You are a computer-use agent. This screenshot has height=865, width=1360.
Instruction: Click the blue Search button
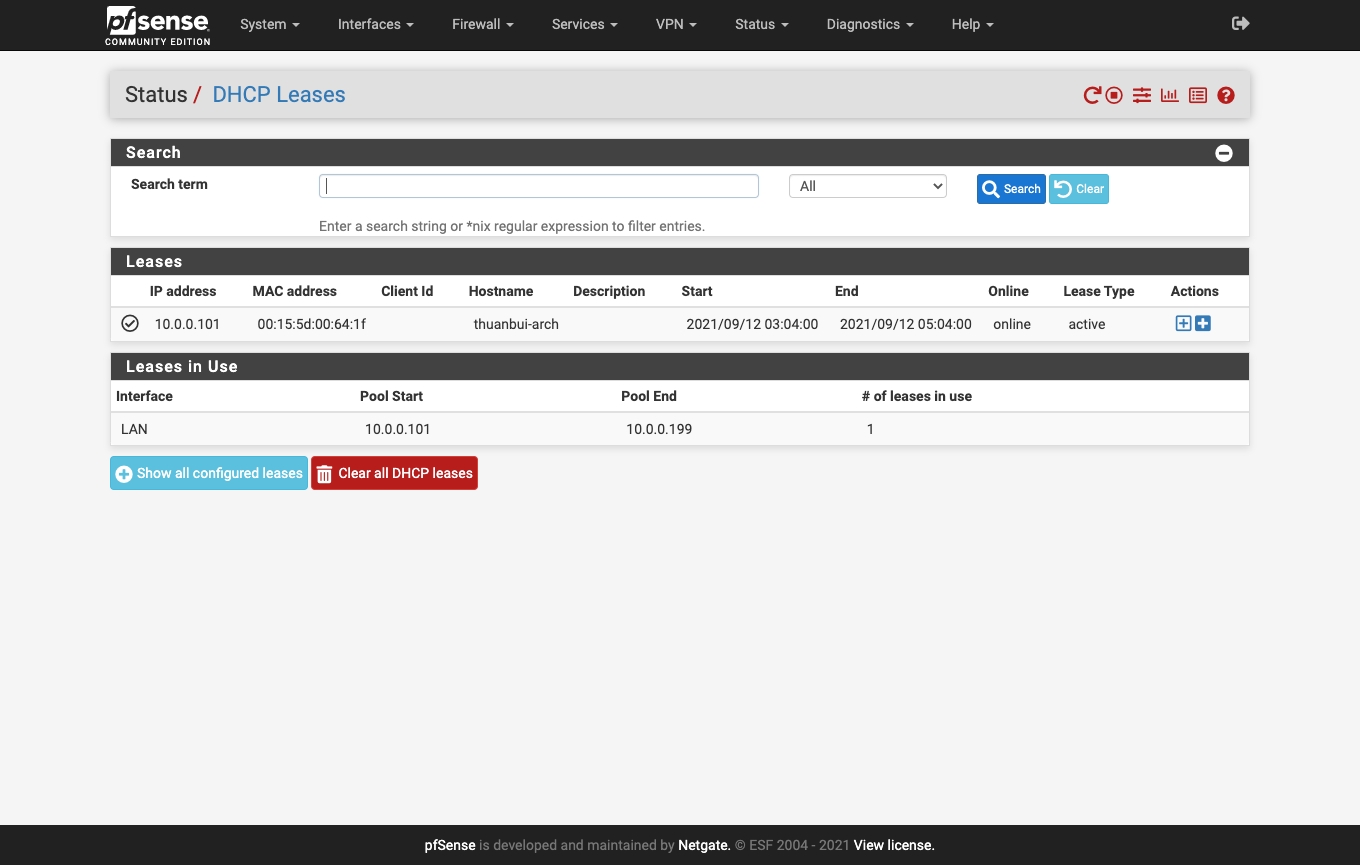coord(1011,189)
